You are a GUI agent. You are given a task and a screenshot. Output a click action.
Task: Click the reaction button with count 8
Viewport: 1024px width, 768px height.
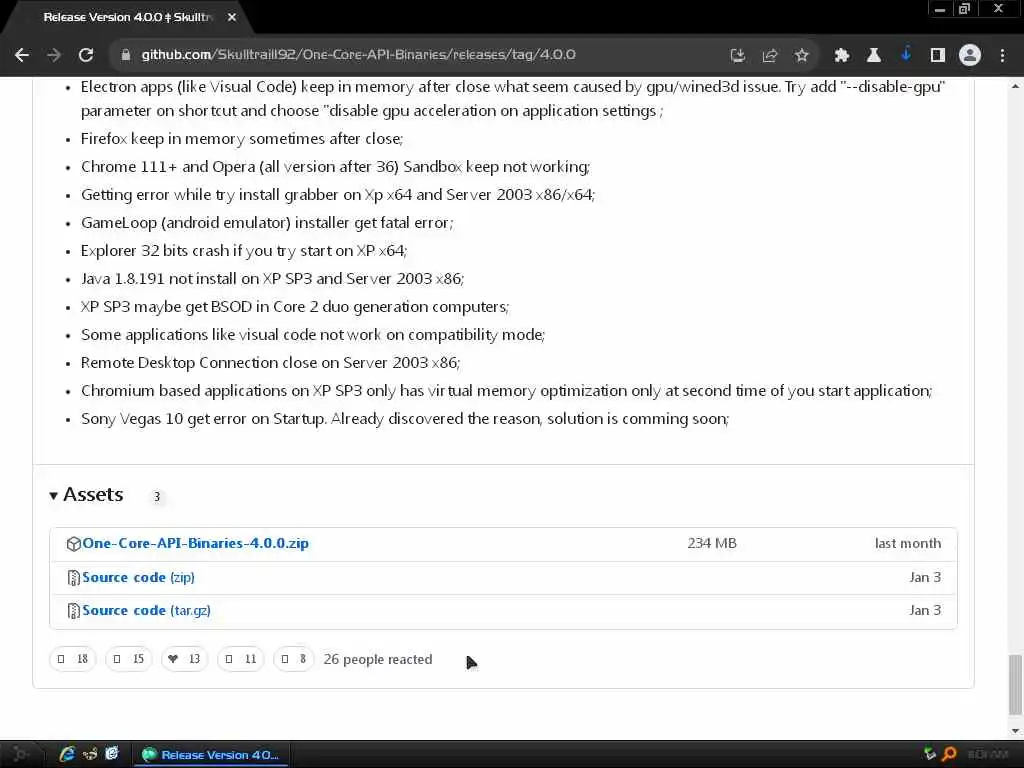click(x=294, y=659)
